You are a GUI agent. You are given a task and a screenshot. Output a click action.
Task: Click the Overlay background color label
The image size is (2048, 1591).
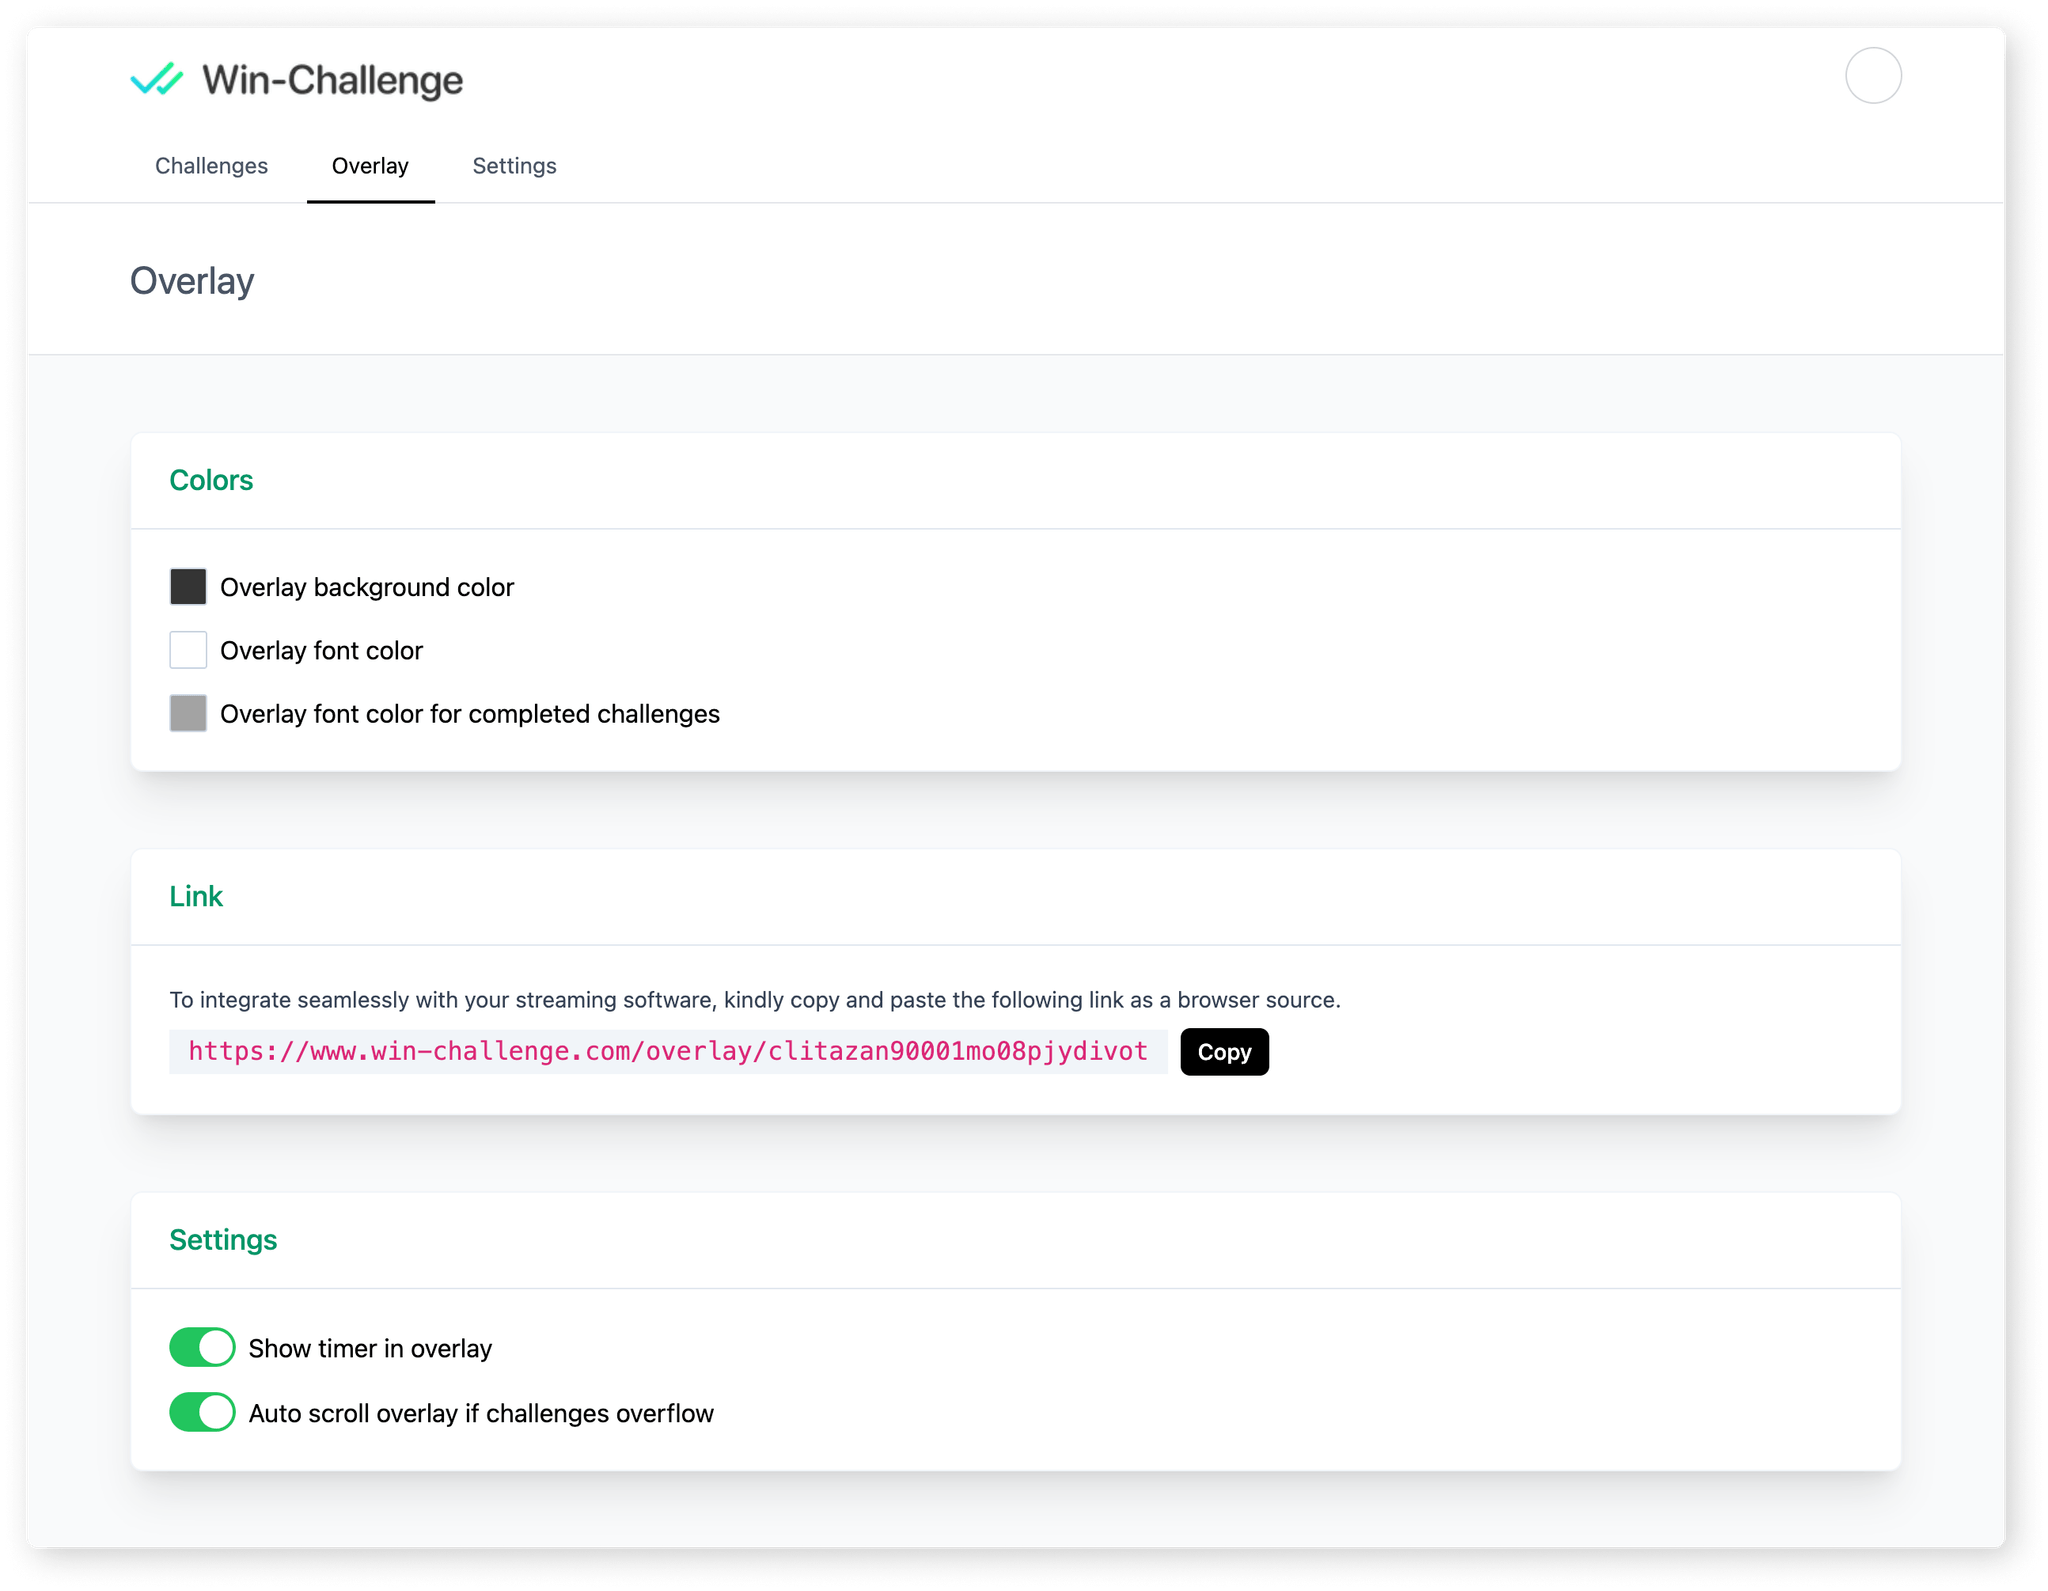click(x=367, y=587)
